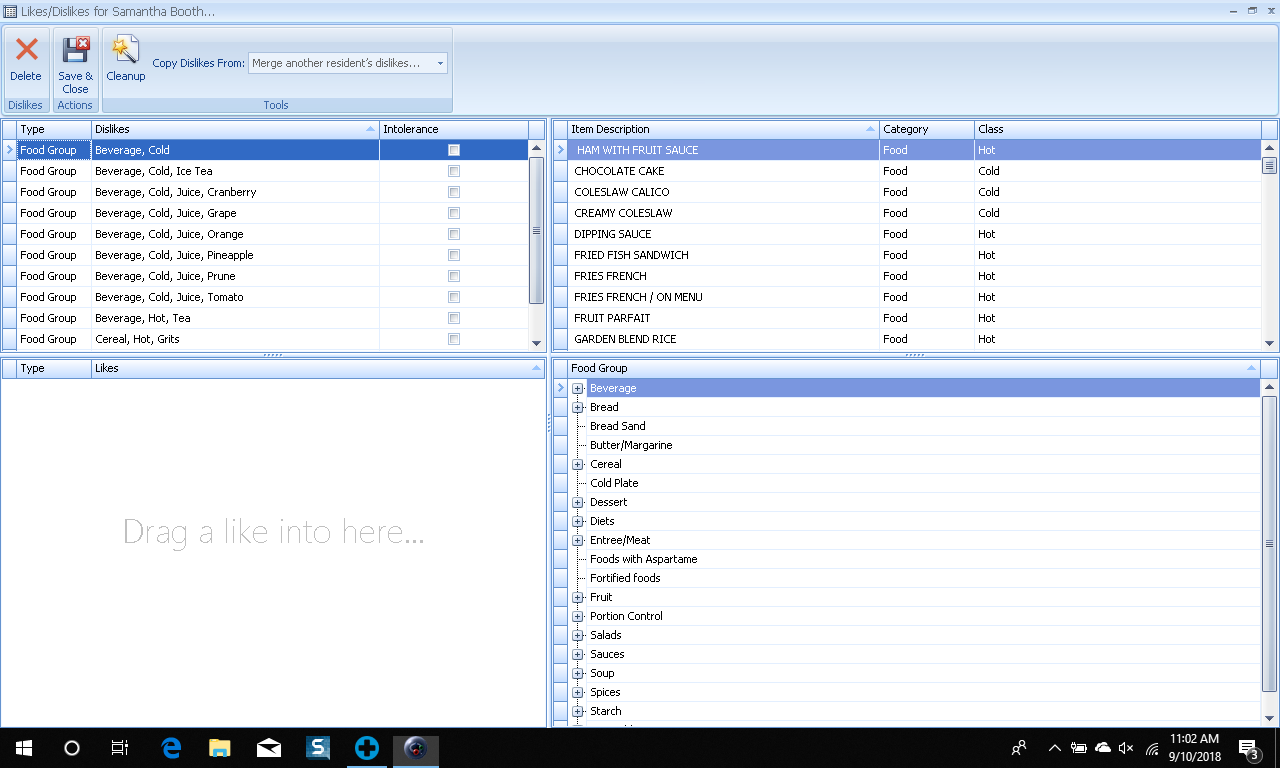Image resolution: width=1280 pixels, height=768 pixels.
Task: Open the network Wi-Fi icon
Action: click(x=1151, y=748)
